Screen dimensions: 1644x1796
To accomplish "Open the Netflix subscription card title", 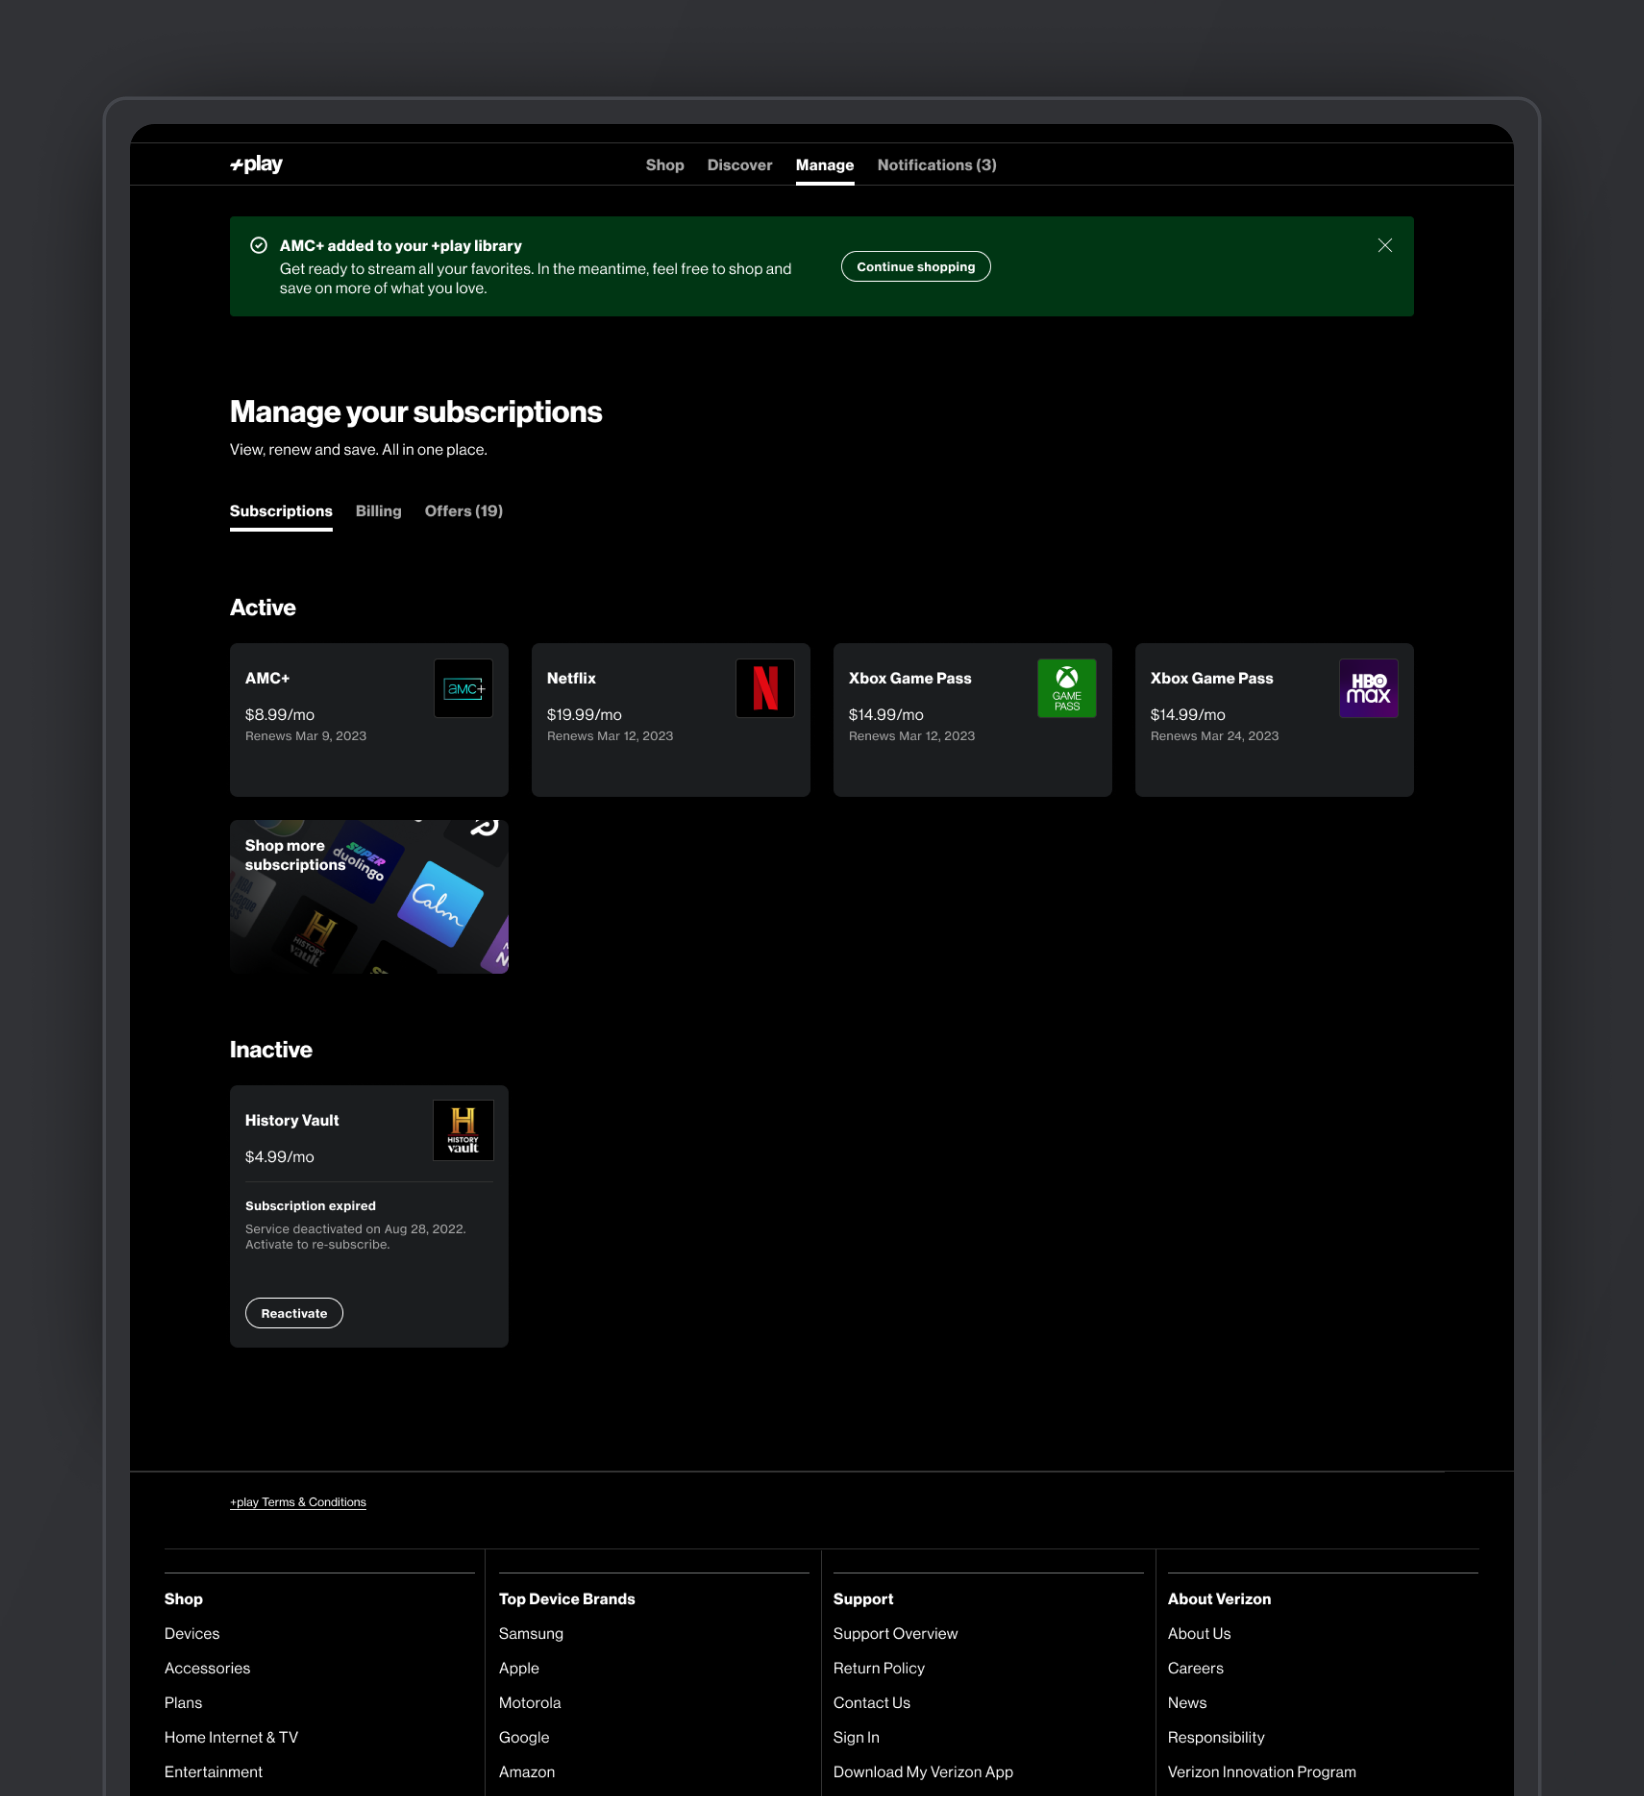I will point(571,678).
